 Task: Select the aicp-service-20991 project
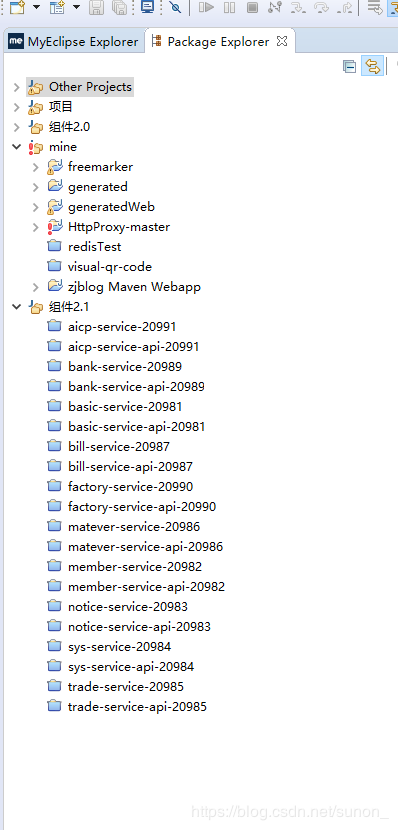pyautogui.click(x=122, y=327)
